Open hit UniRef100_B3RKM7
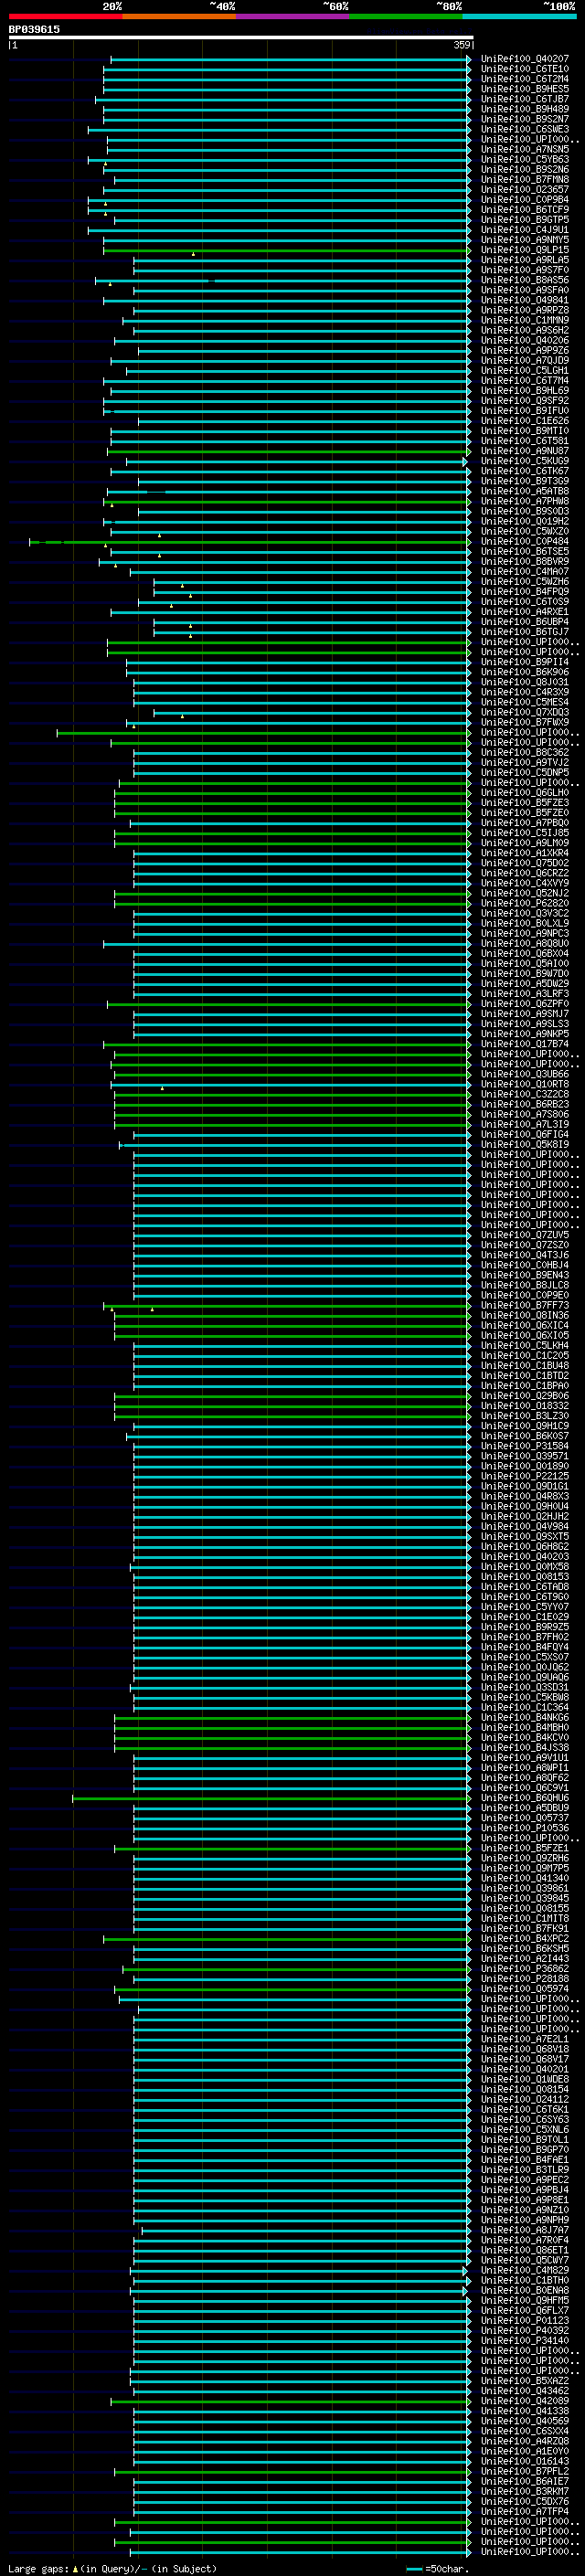This screenshot has height=2576, width=585. tap(525, 2491)
